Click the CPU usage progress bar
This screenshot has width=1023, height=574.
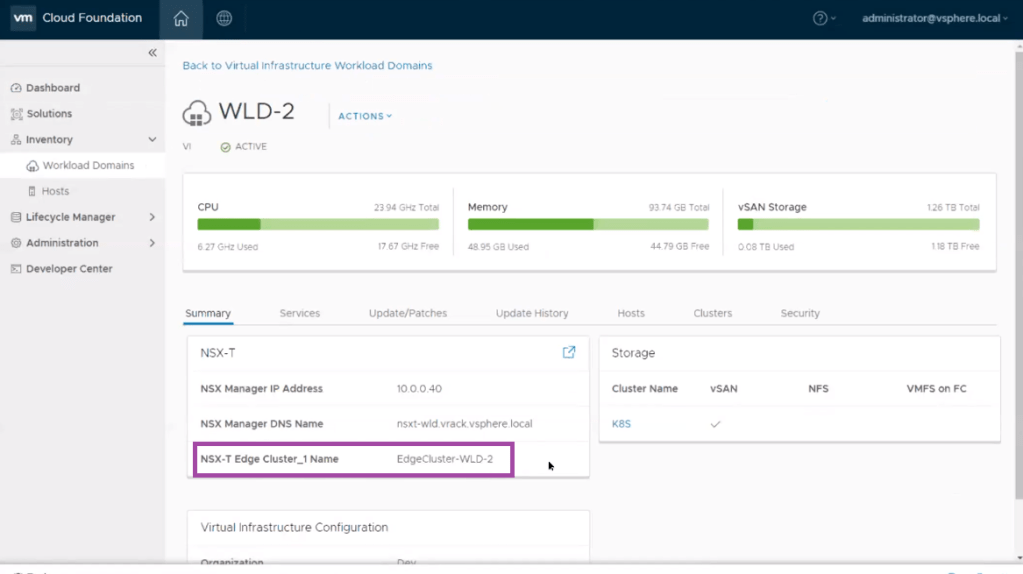click(318, 225)
